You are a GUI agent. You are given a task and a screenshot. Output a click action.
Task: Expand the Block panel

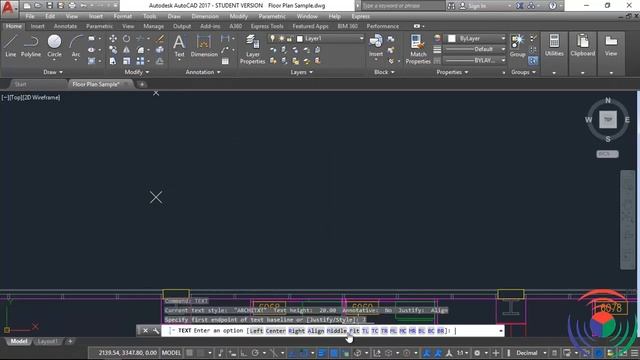[x=384, y=72]
